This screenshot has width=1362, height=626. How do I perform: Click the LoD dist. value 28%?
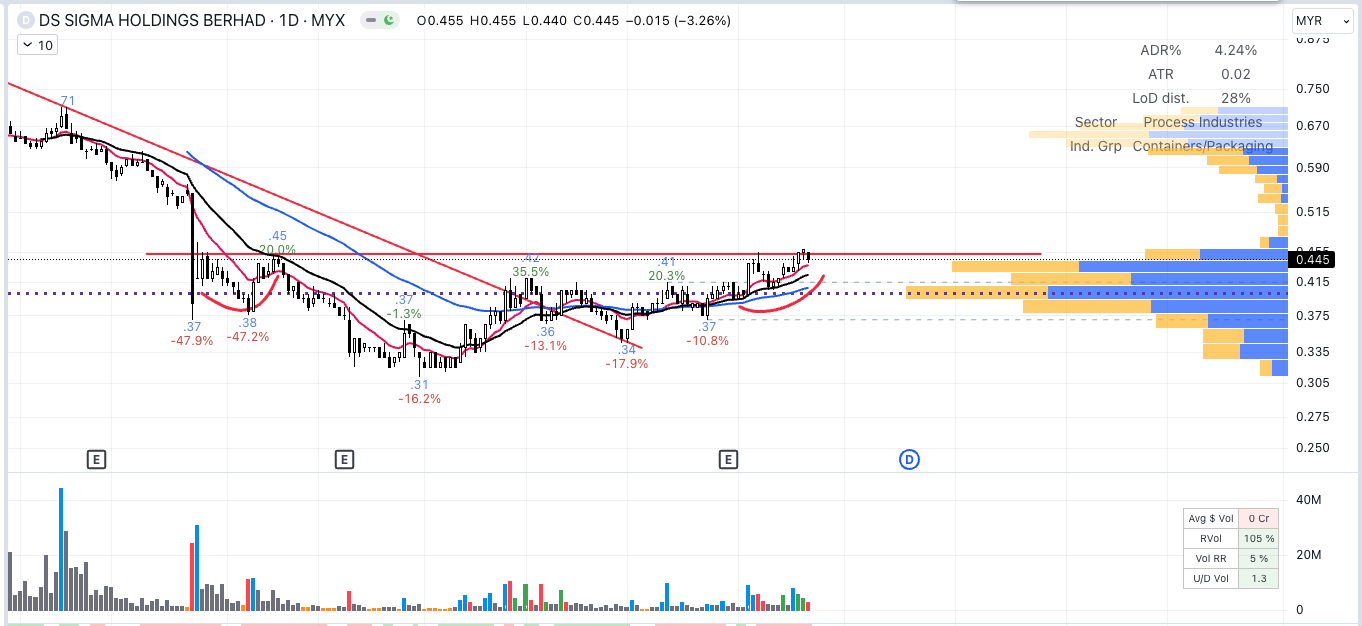pyautogui.click(x=1236, y=98)
